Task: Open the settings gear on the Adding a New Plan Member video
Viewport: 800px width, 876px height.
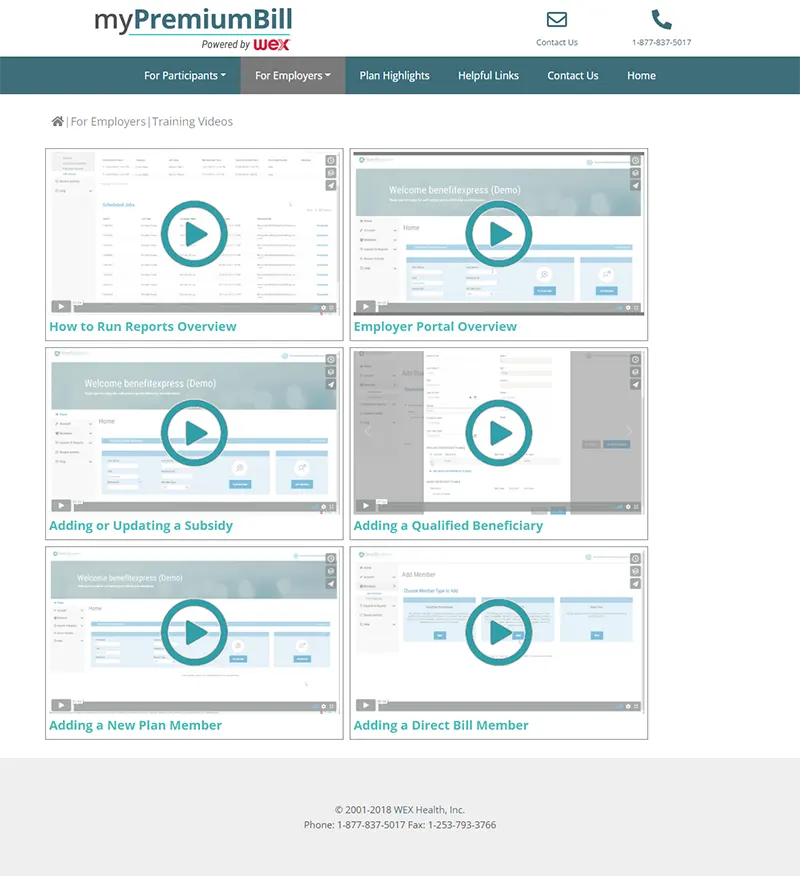Action: (323, 706)
